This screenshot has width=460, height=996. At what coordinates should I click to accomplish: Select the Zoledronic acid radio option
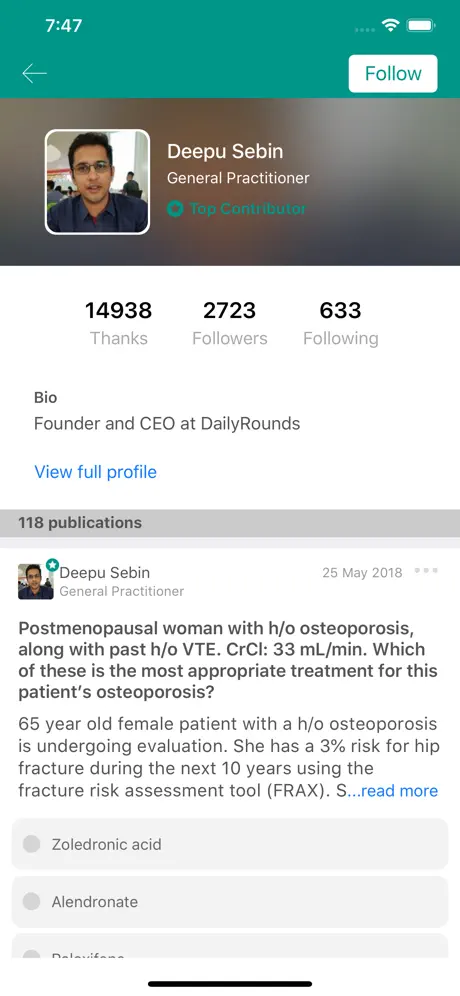[x=230, y=844]
